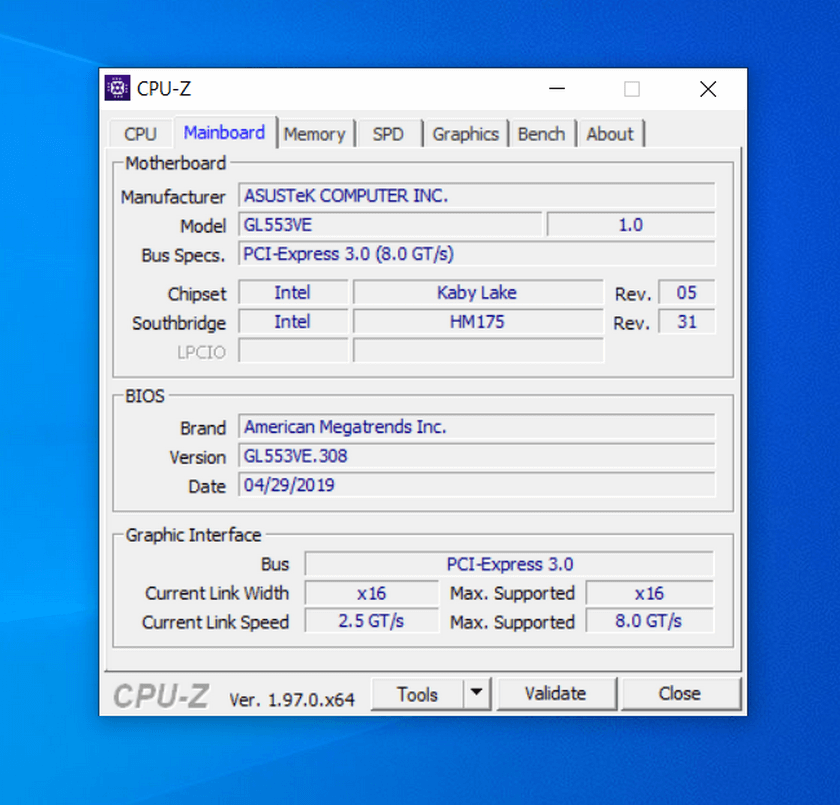The image size is (840, 805).
Task: Click the Validate button
Action: (556, 693)
